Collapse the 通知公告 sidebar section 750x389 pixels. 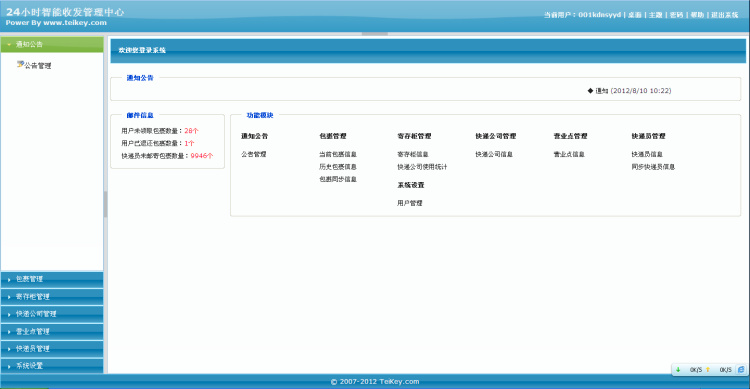(52, 44)
